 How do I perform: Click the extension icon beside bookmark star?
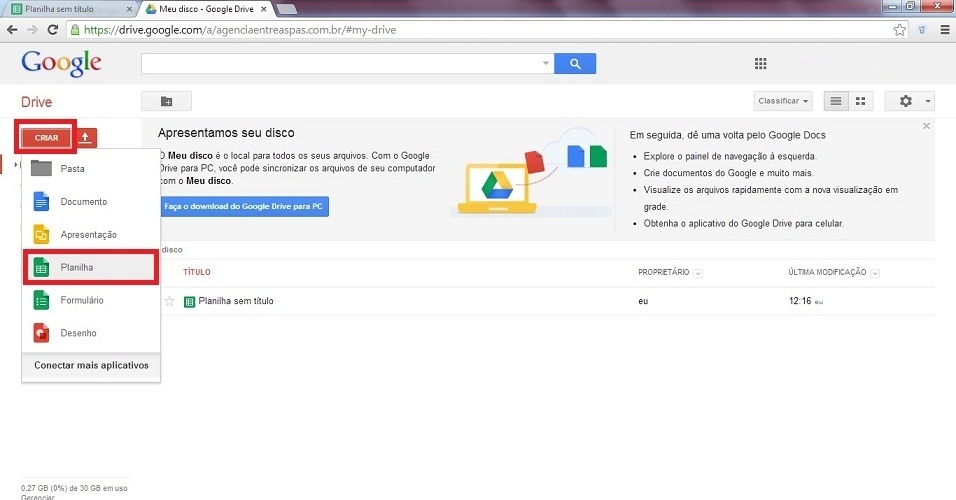[922, 29]
